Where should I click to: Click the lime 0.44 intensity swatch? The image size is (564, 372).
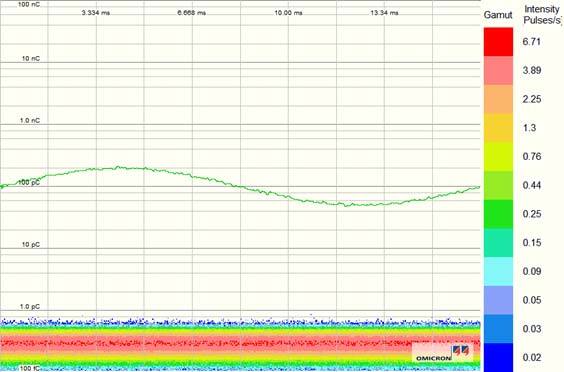pyautogui.click(x=498, y=186)
